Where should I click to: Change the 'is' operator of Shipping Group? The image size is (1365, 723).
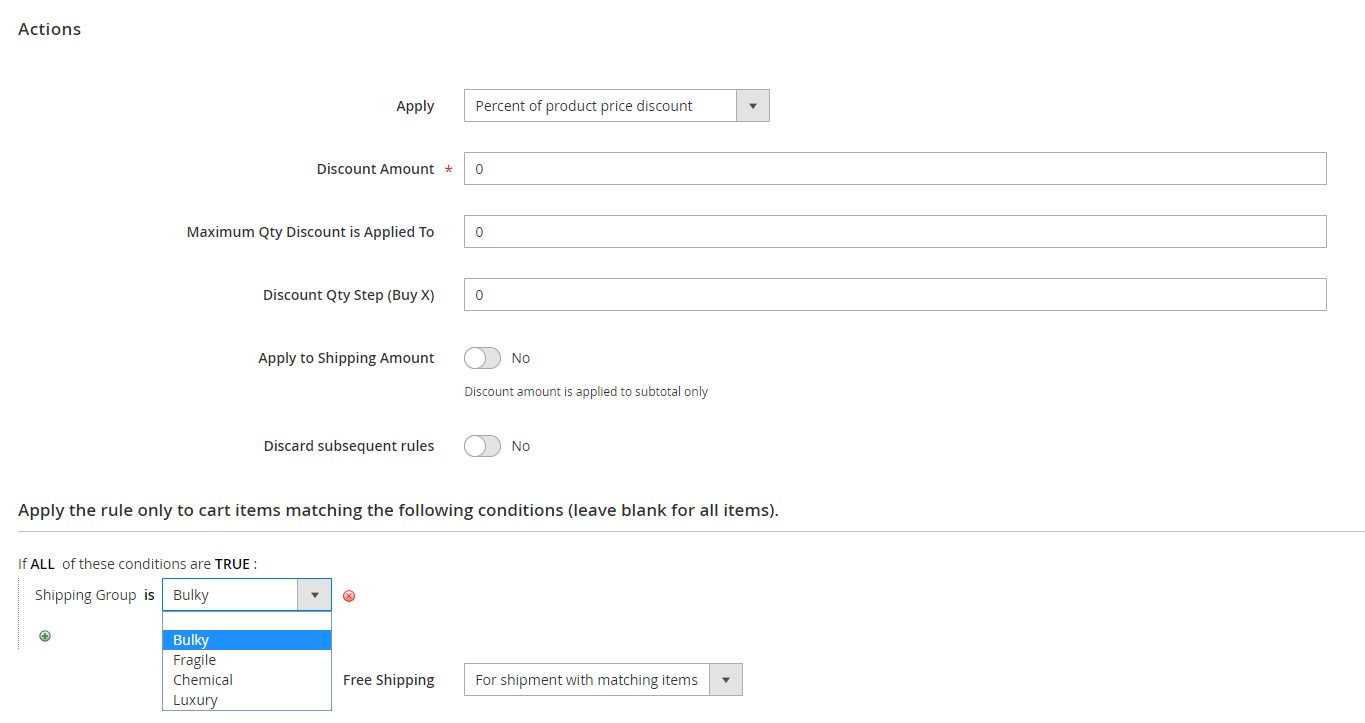click(x=149, y=595)
